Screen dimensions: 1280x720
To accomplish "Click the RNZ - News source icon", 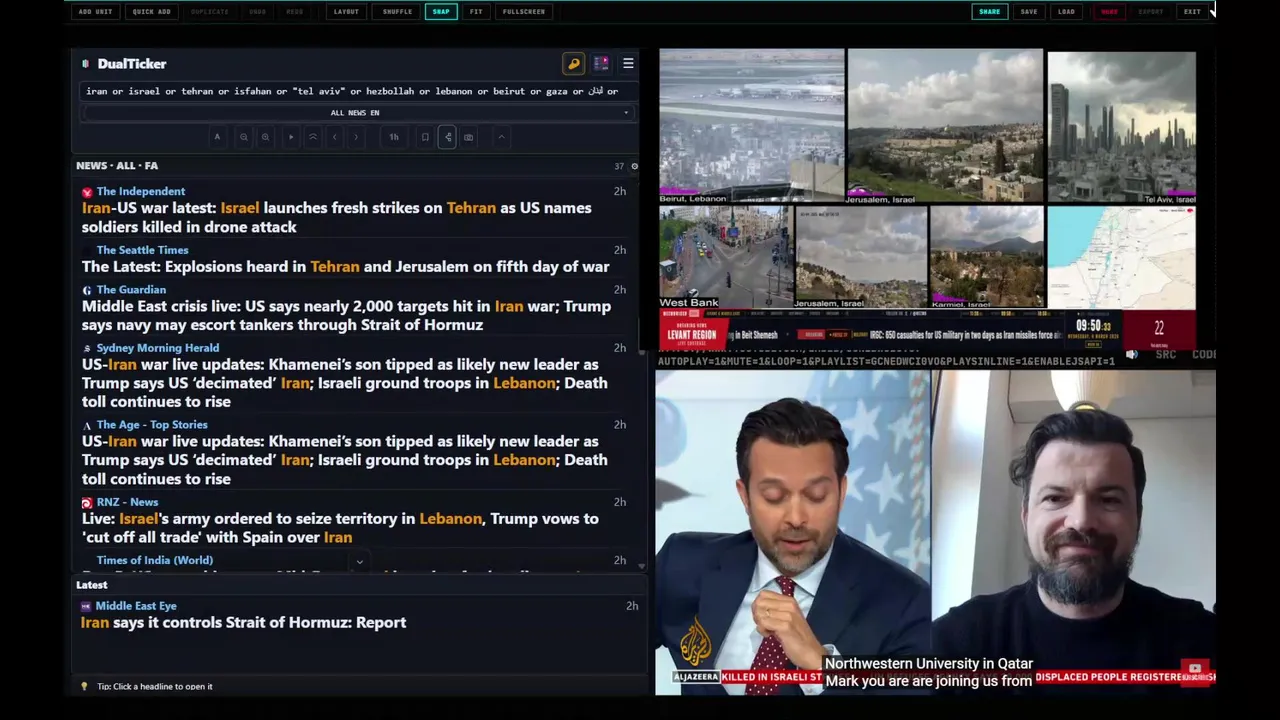I will point(87,503).
